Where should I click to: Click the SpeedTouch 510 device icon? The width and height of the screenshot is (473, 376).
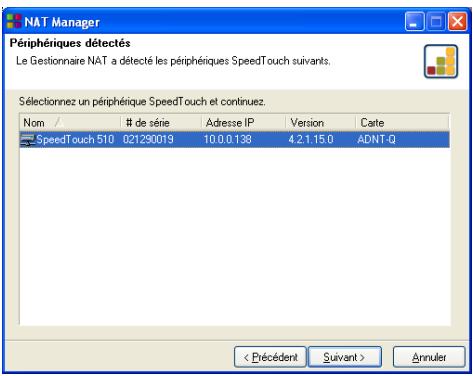(x=27, y=140)
